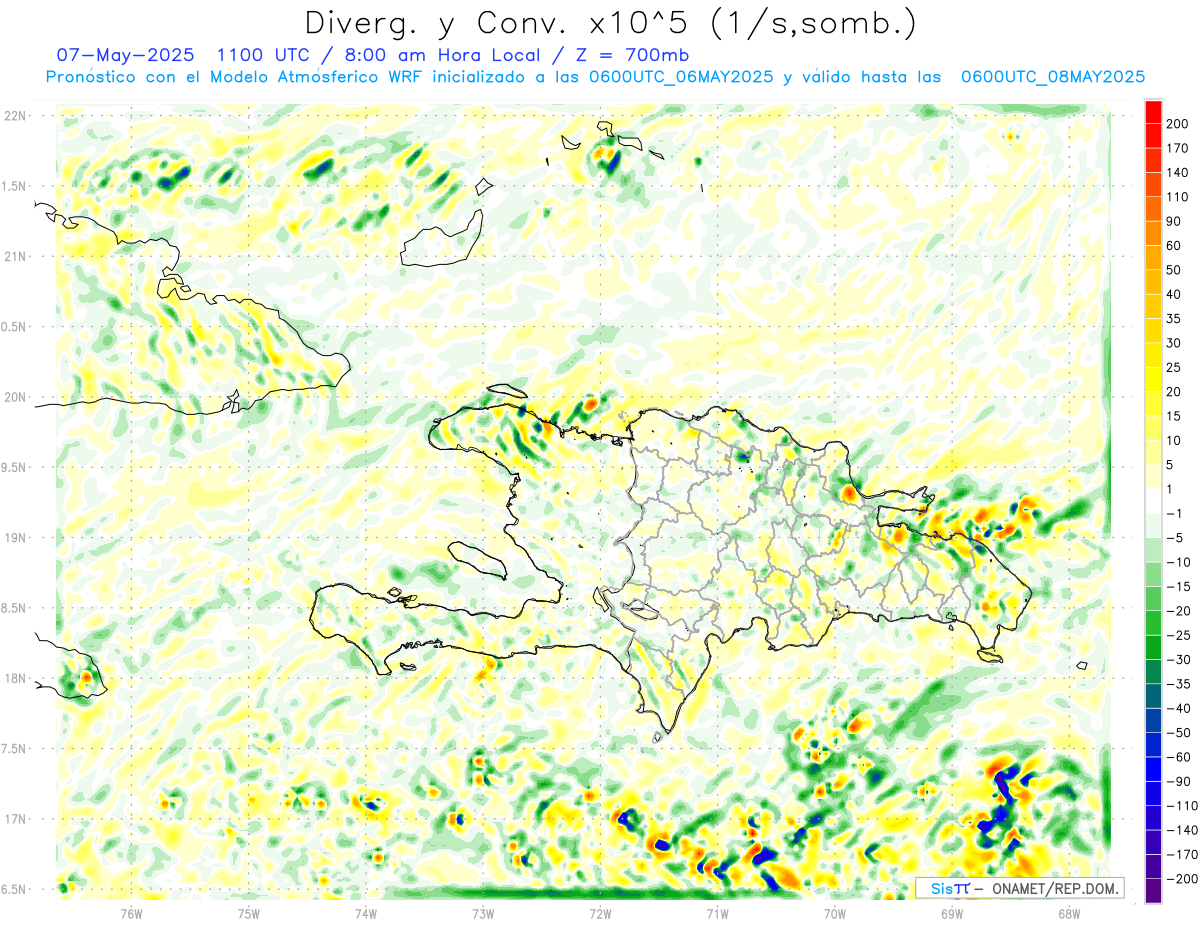Select the green swatch between -25 and -30
This screenshot has height=927, width=1200.
(x=1153, y=647)
